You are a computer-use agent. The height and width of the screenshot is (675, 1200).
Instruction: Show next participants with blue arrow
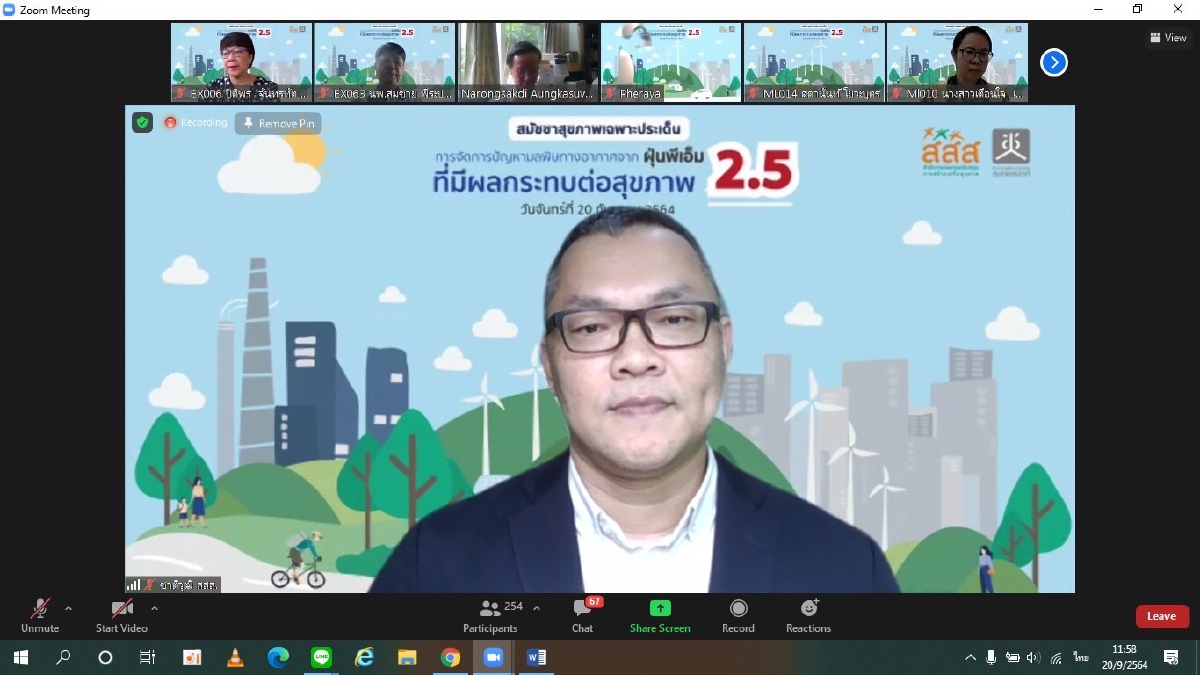(1053, 63)
